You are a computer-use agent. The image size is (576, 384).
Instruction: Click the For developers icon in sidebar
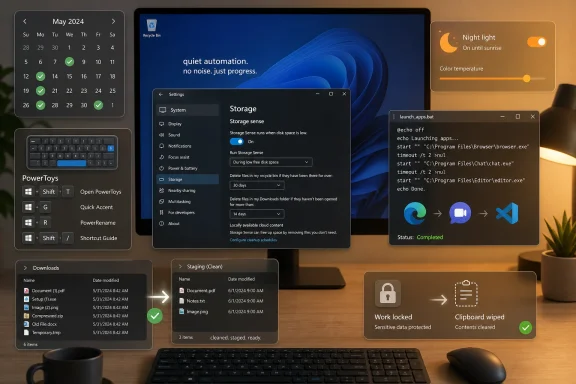coord(162,212)
